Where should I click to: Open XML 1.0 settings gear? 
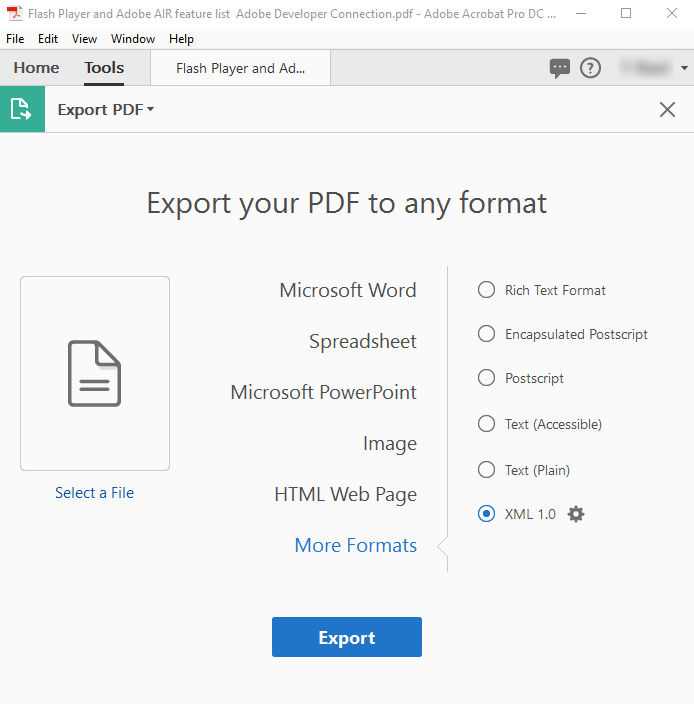pos(575,514)
